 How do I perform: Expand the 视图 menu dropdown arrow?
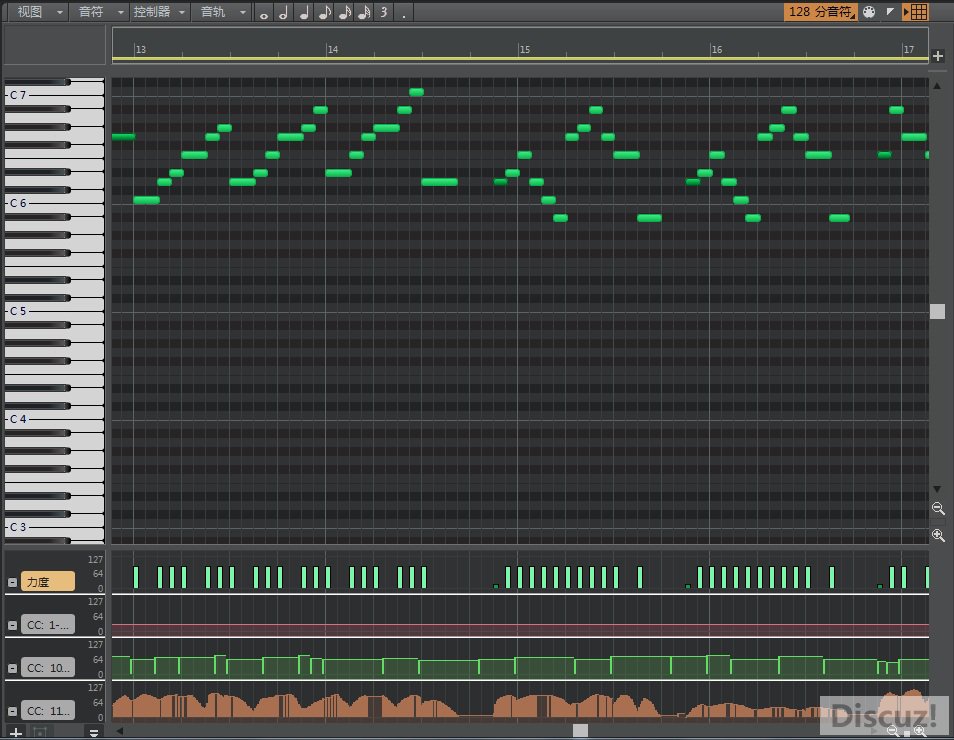pyautogui.click(x=60, y=12)
